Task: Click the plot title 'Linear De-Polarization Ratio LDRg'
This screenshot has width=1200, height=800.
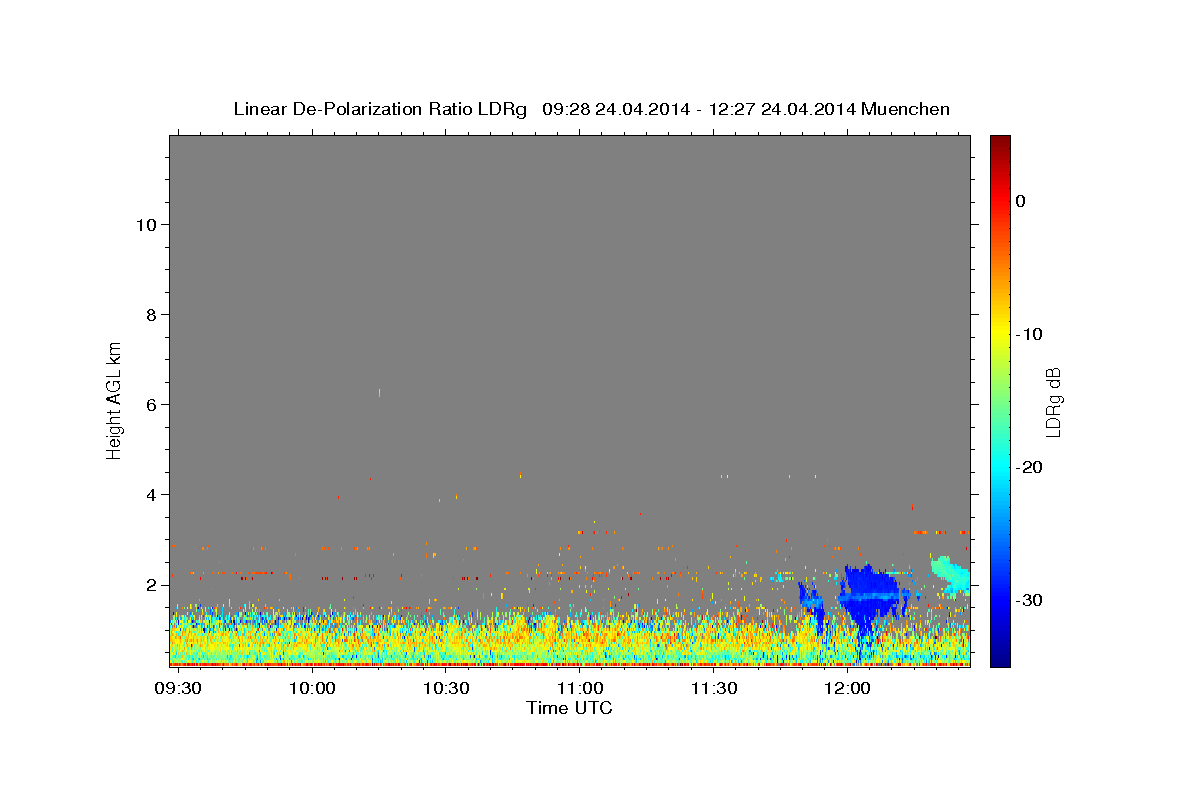Action: tap(379, 109)
